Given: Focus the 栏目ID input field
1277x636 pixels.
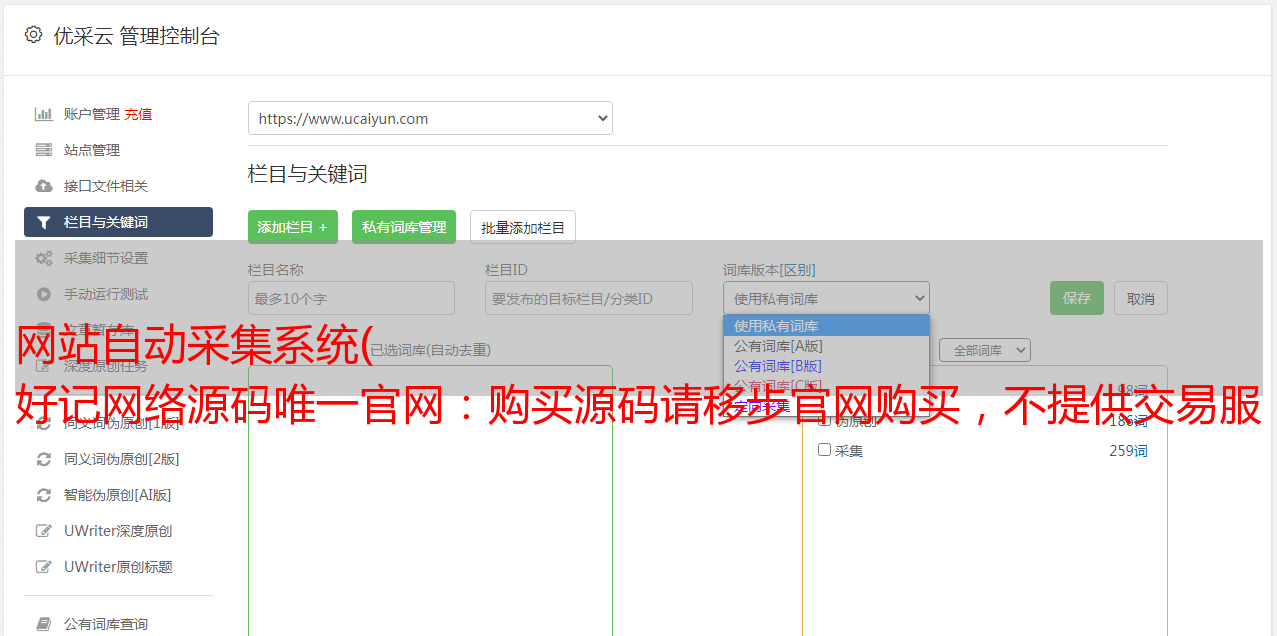Looking at the screenshot, I should 589,298.
